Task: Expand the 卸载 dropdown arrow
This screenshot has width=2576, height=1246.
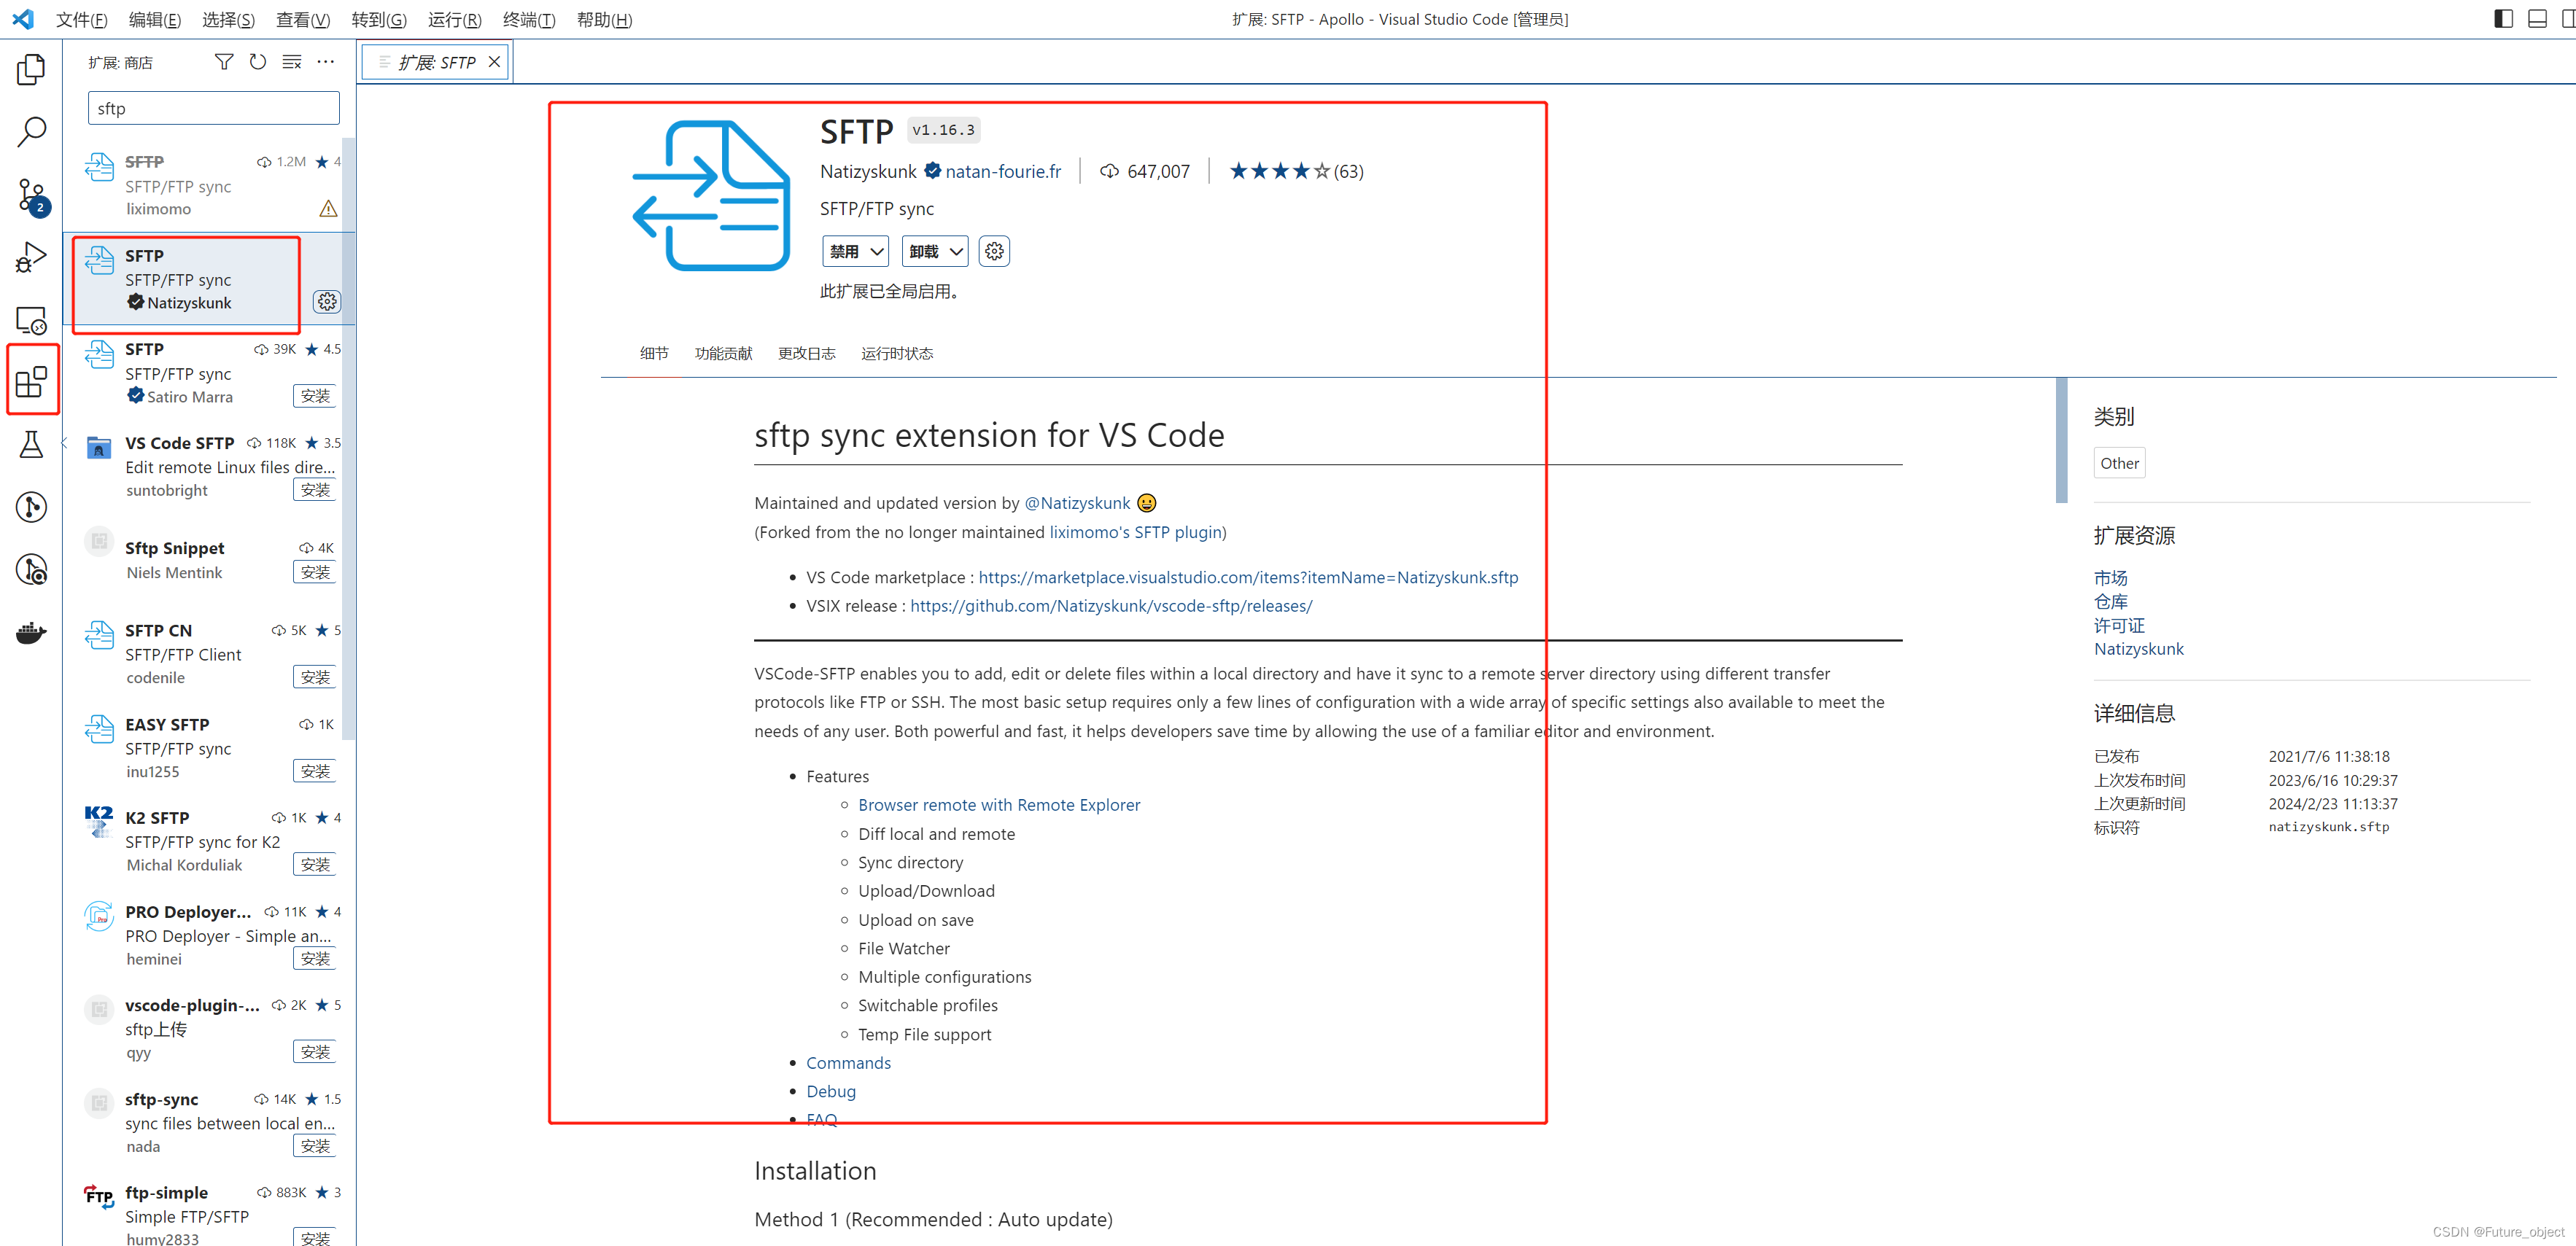Action: (x=953, y=251)
